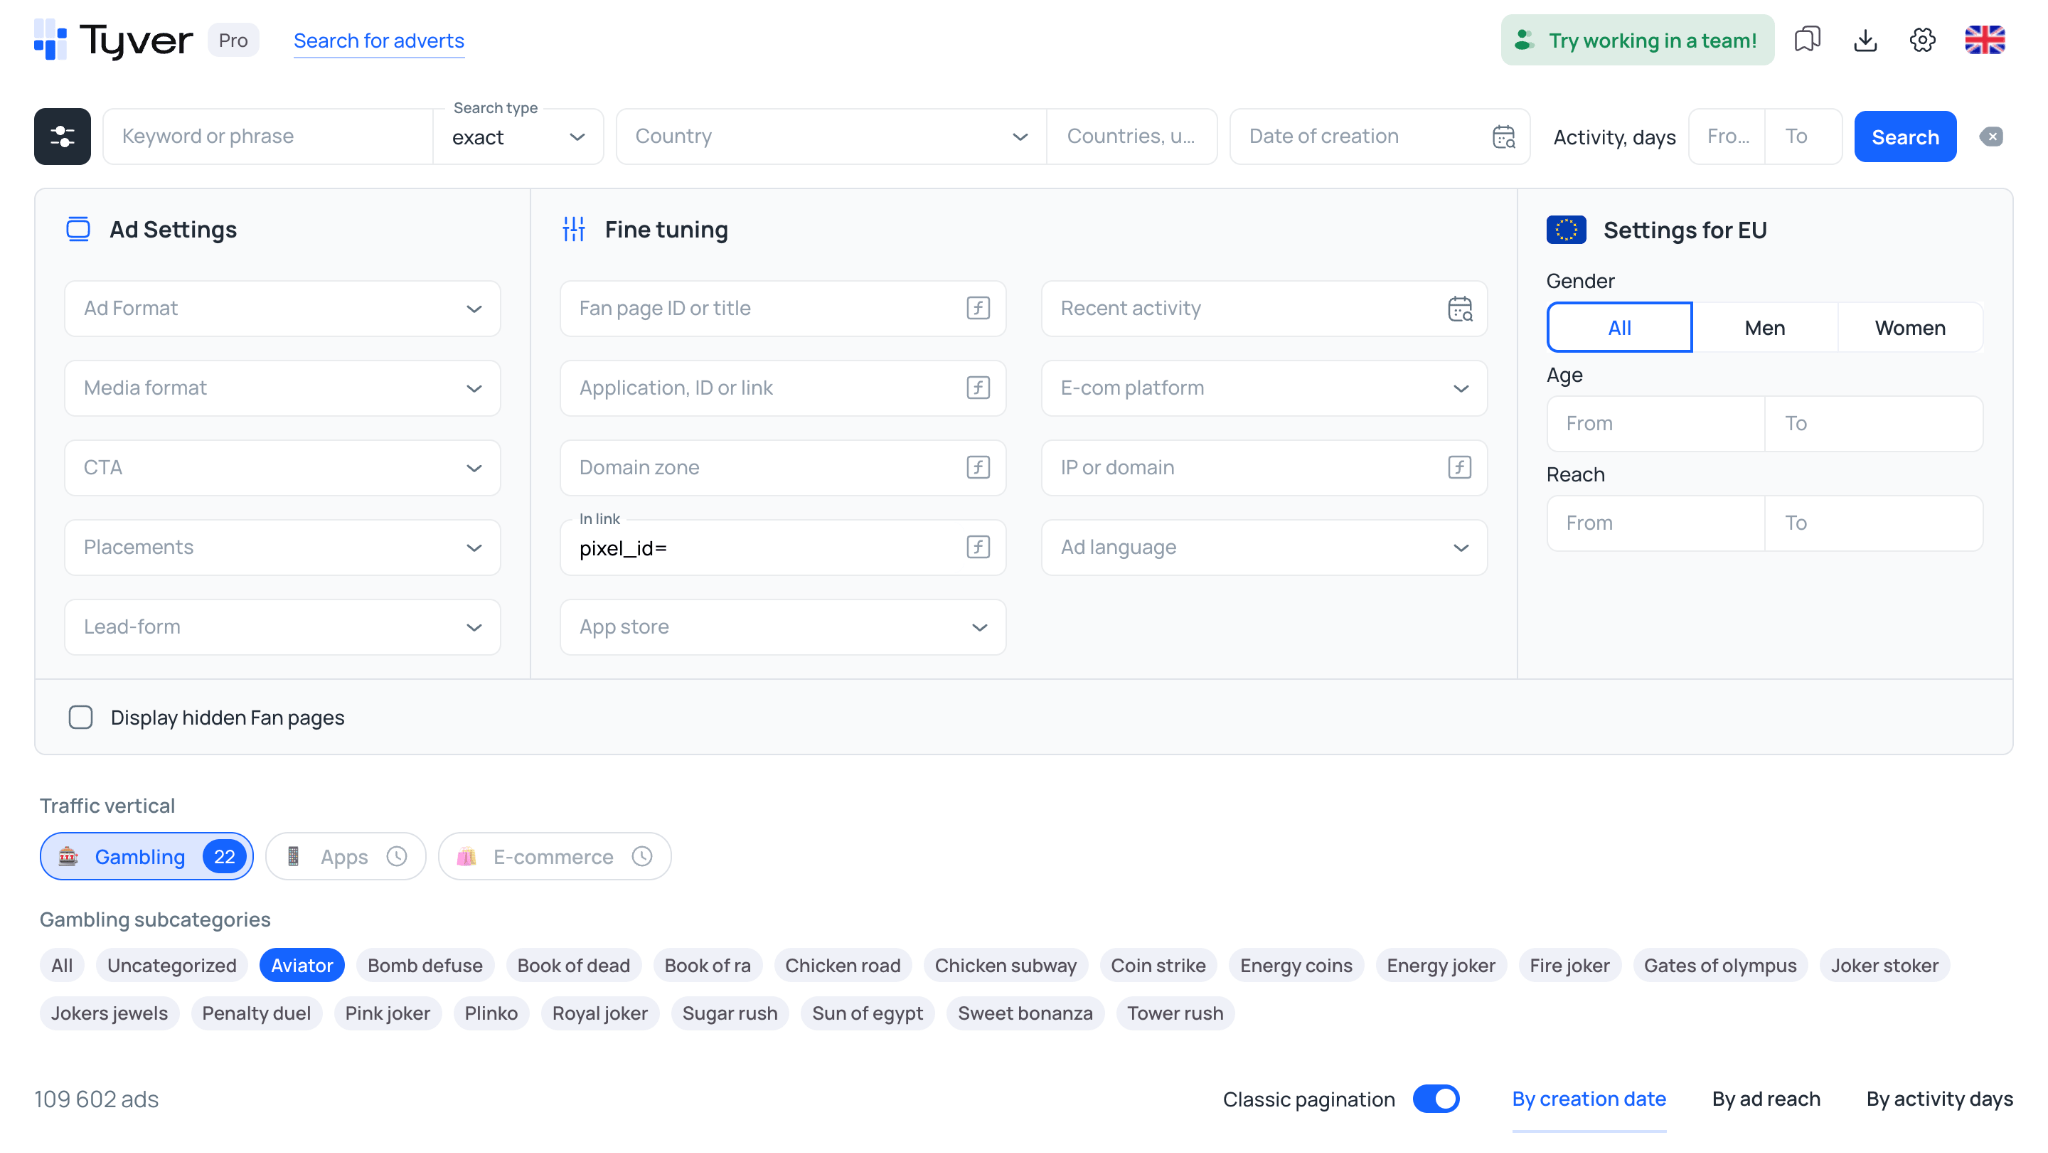The height and width of the screenshot is (1153, 2048).
Task: Click the blue Search button
Action: click(x=1905, y=137)
